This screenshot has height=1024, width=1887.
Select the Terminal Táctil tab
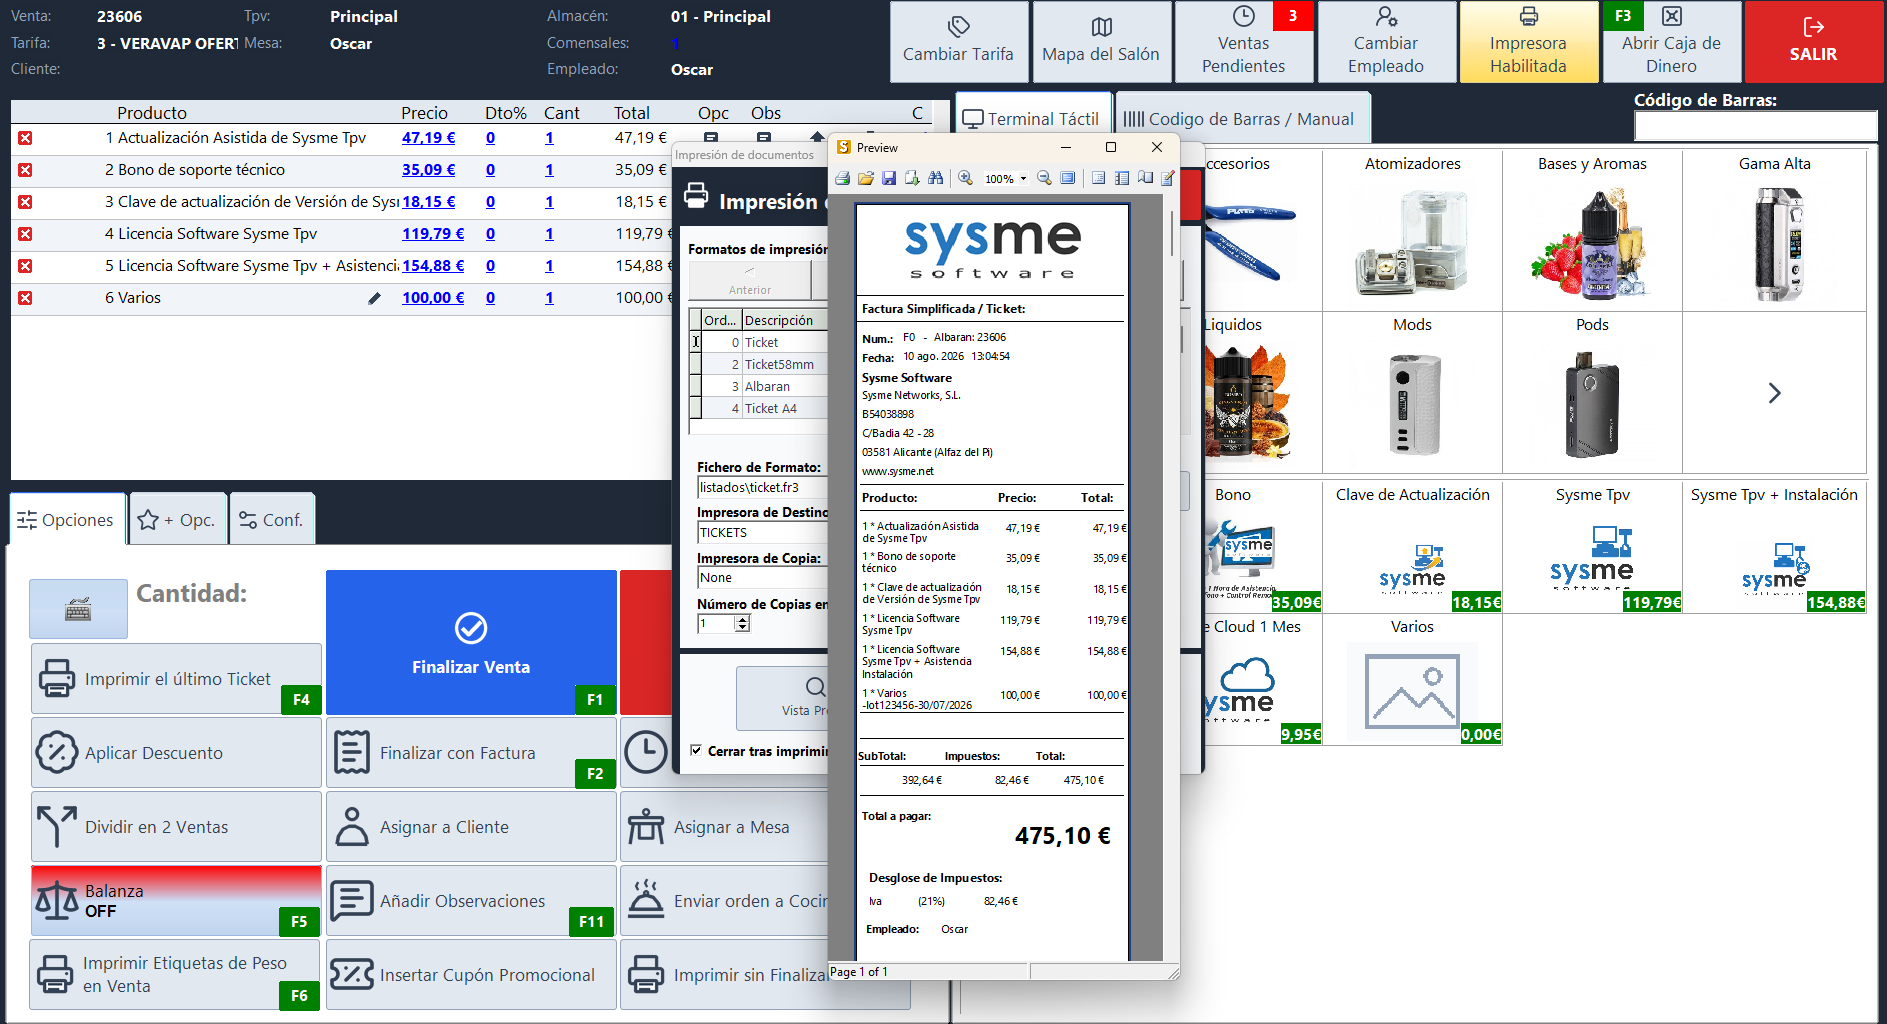(1031, 119)
